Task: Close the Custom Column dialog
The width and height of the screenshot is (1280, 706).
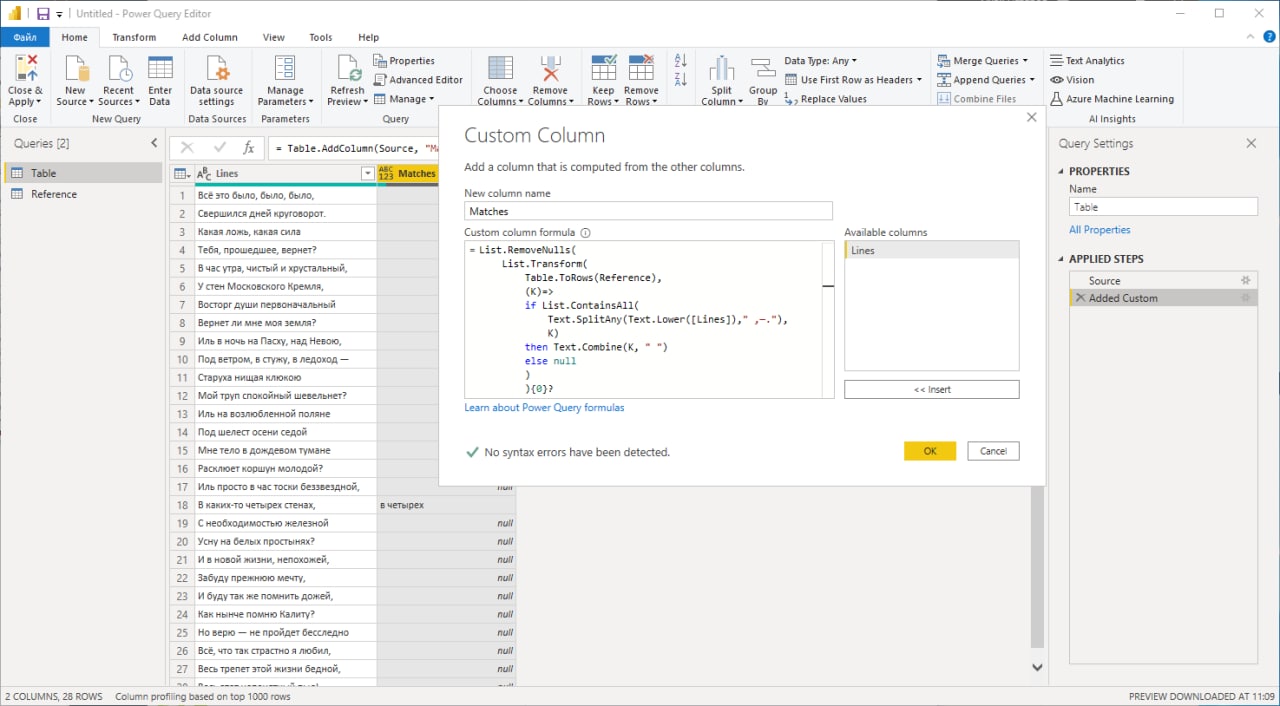Action: 1032,118
